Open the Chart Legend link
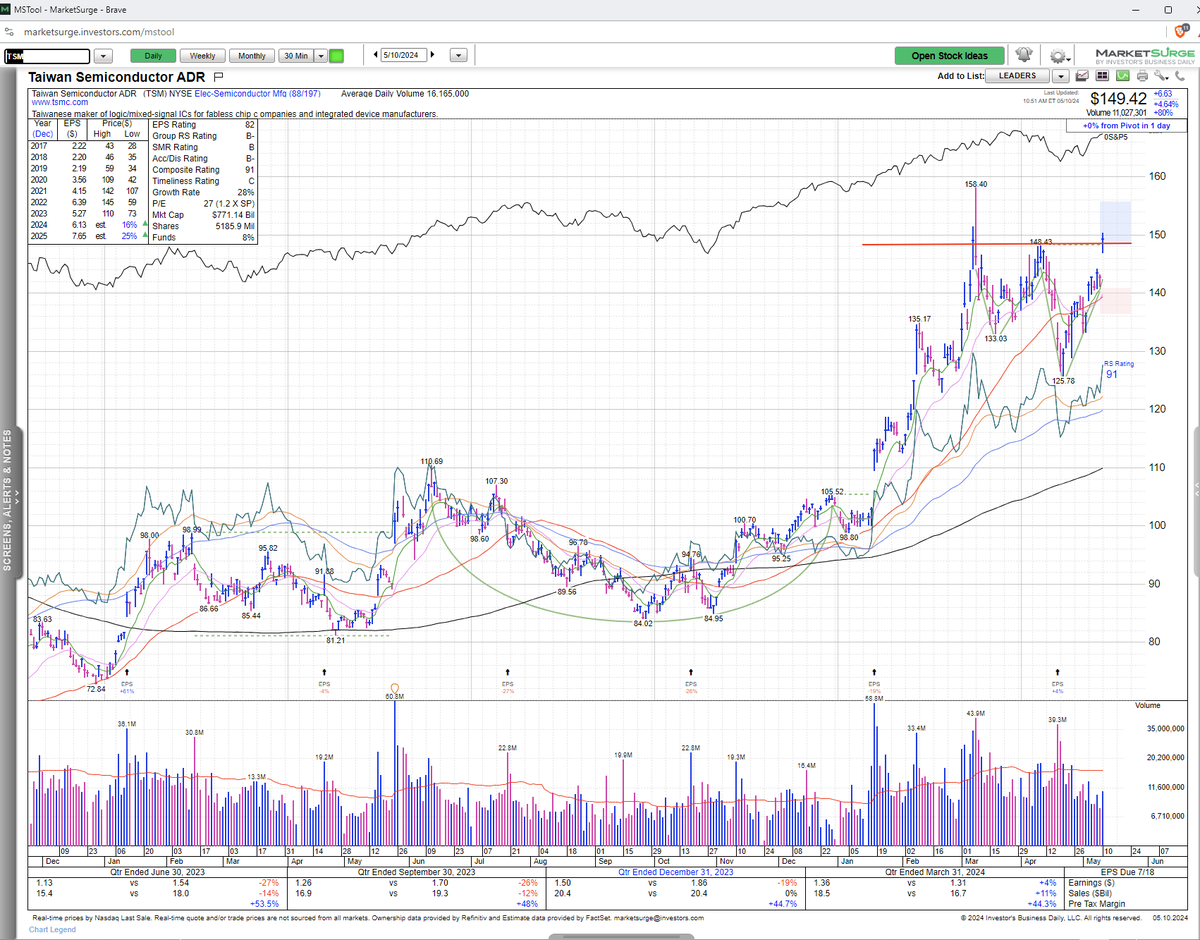The width and height of the screenshot is (1200, 940). click(x=52, y=930)
